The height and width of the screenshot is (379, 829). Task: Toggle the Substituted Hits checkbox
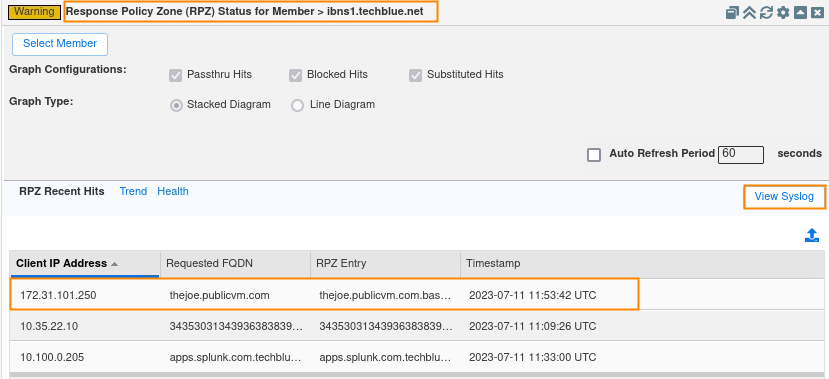tap(415, 75)
